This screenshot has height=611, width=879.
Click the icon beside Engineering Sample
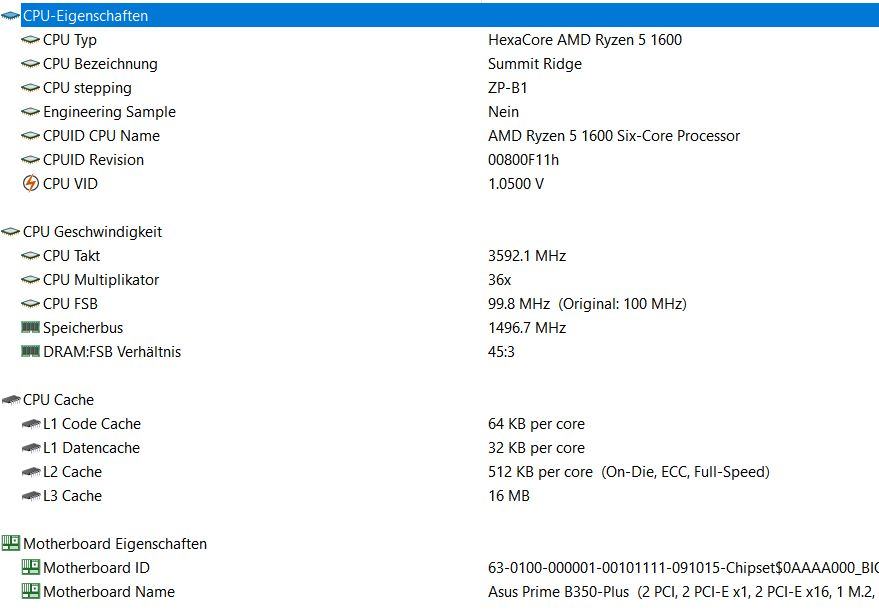click(x=30, y=112)
